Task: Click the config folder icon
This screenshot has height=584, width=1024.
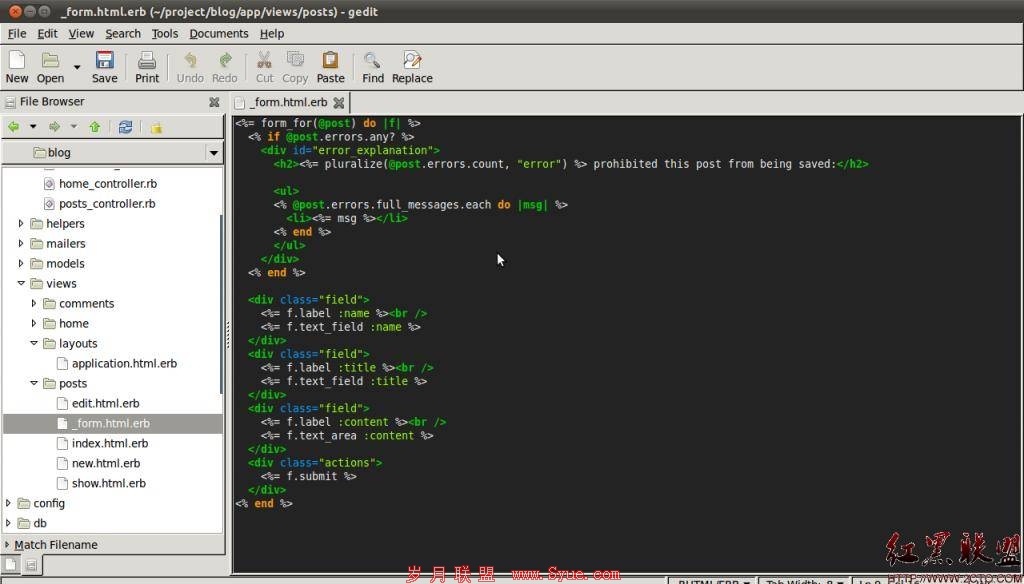Action: [x=24, y=503]
